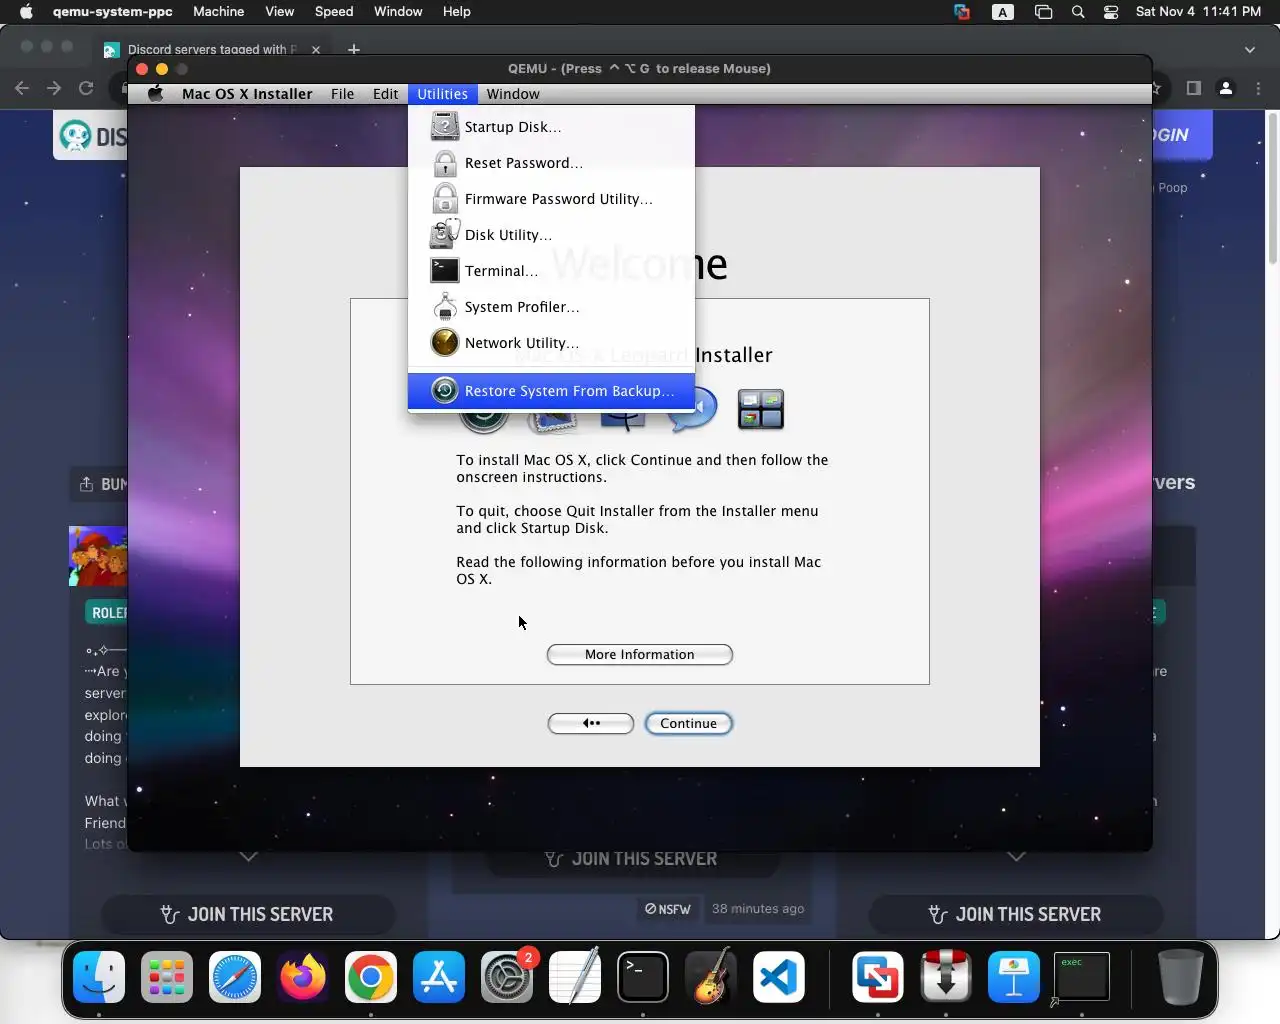Click the Time Machine restore icon

444,390
